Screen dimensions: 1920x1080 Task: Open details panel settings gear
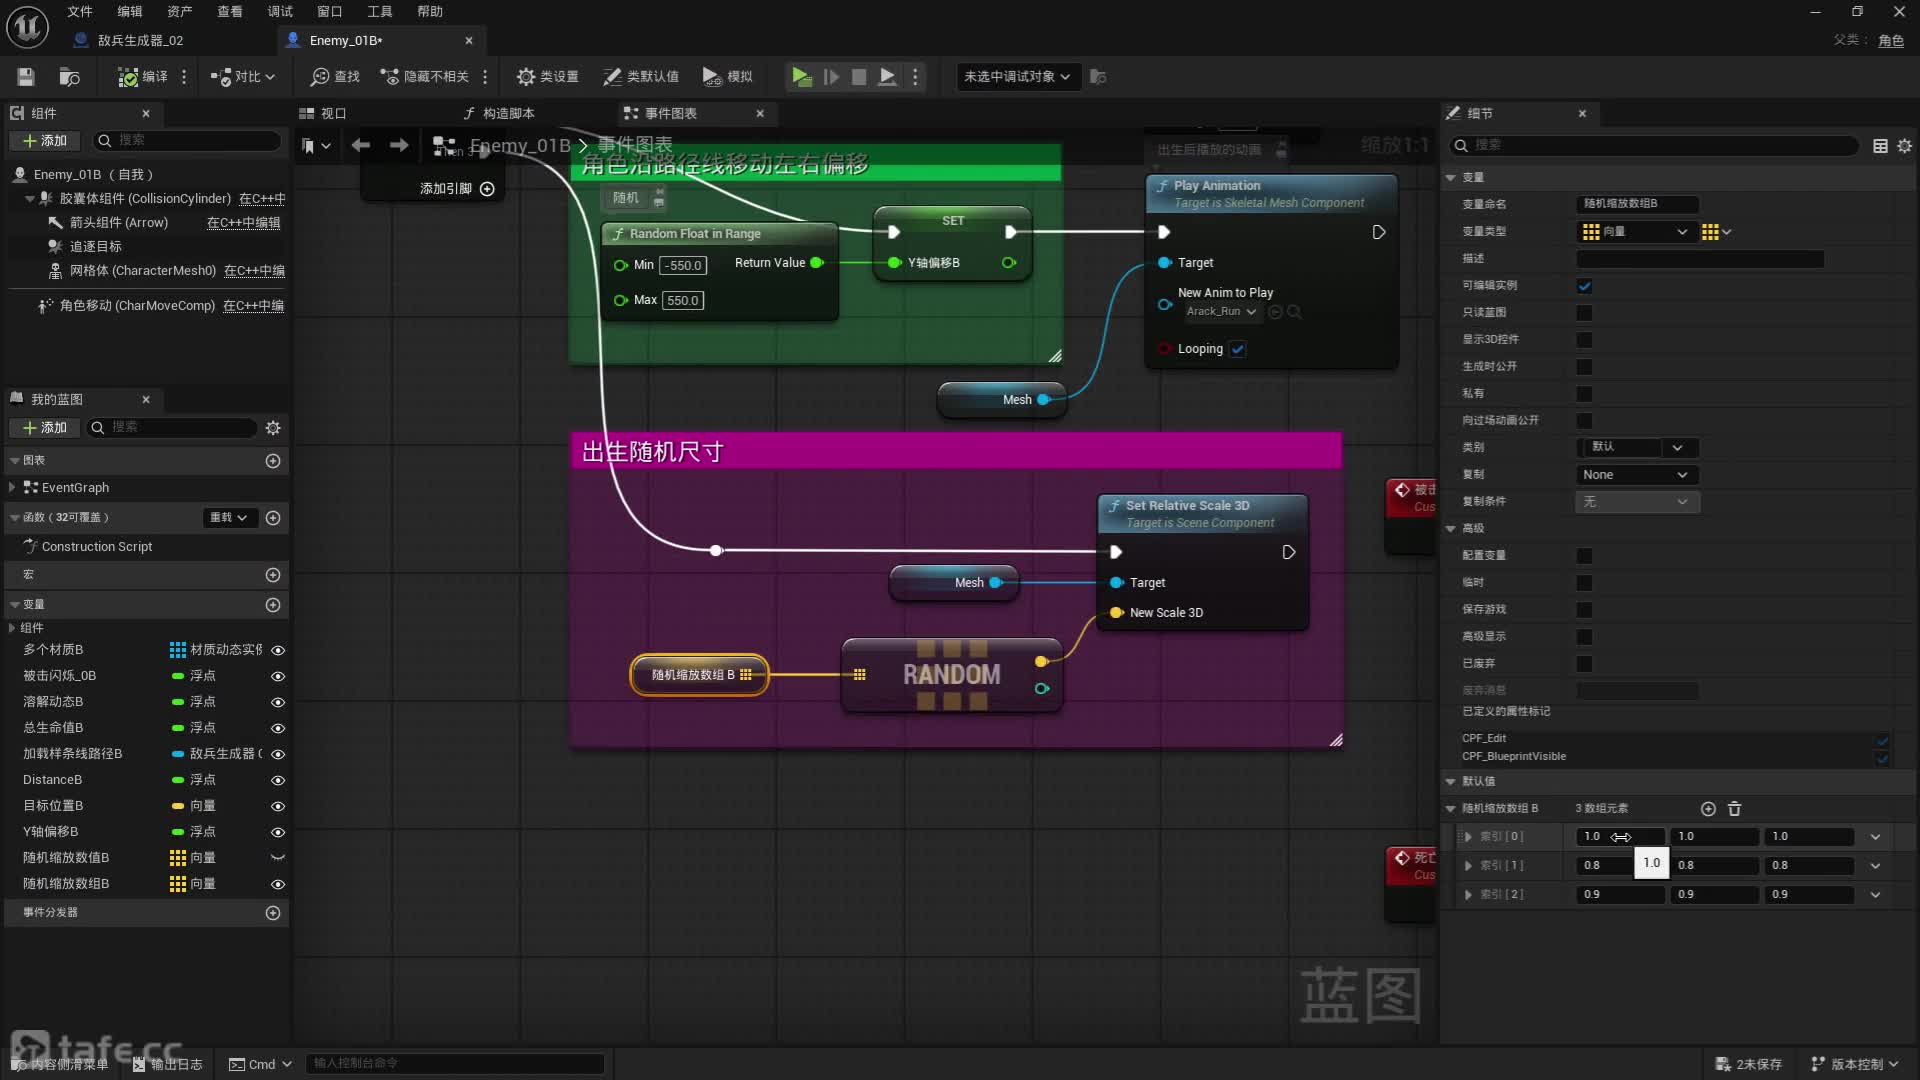click(1904, 146)
